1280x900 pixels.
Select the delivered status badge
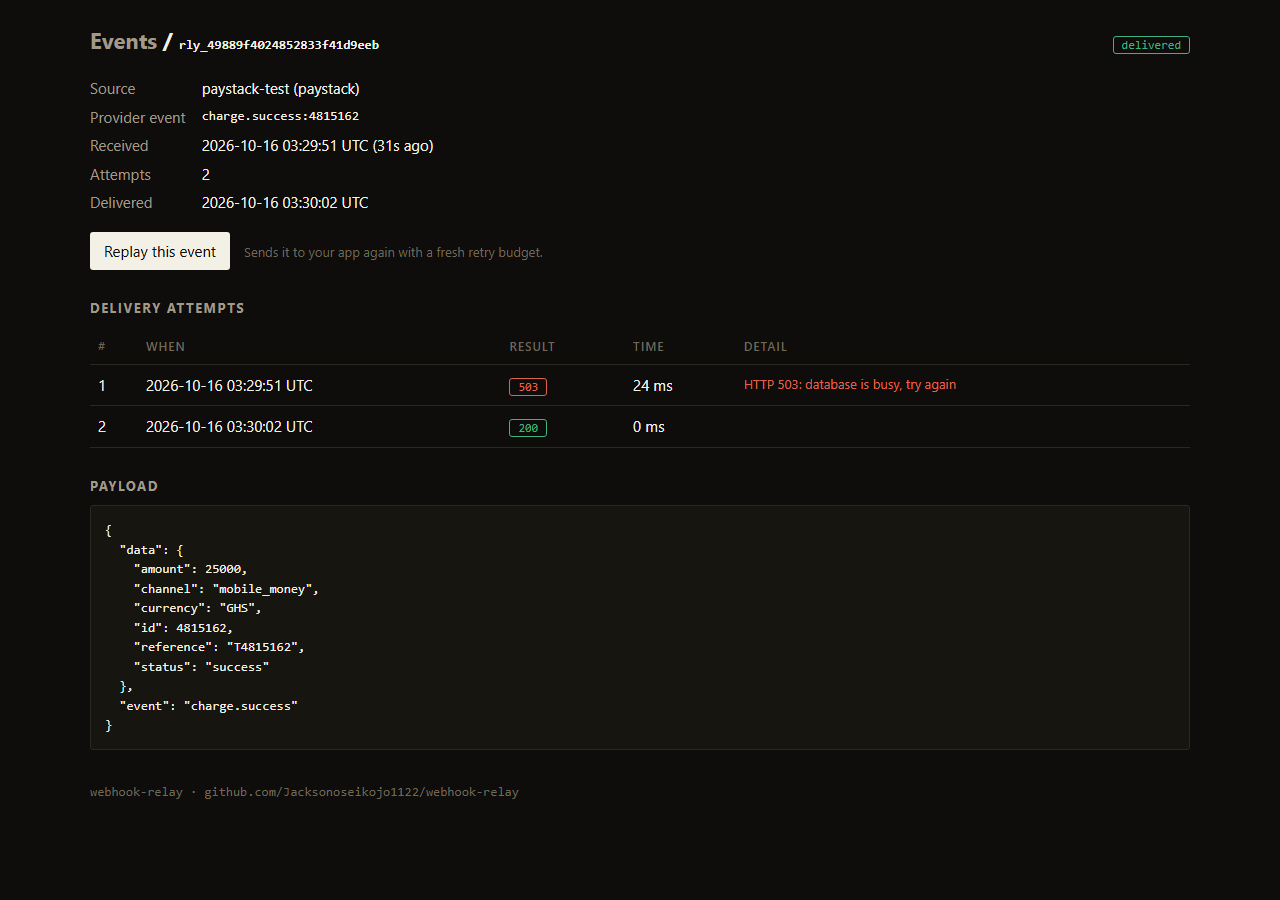1151,45
